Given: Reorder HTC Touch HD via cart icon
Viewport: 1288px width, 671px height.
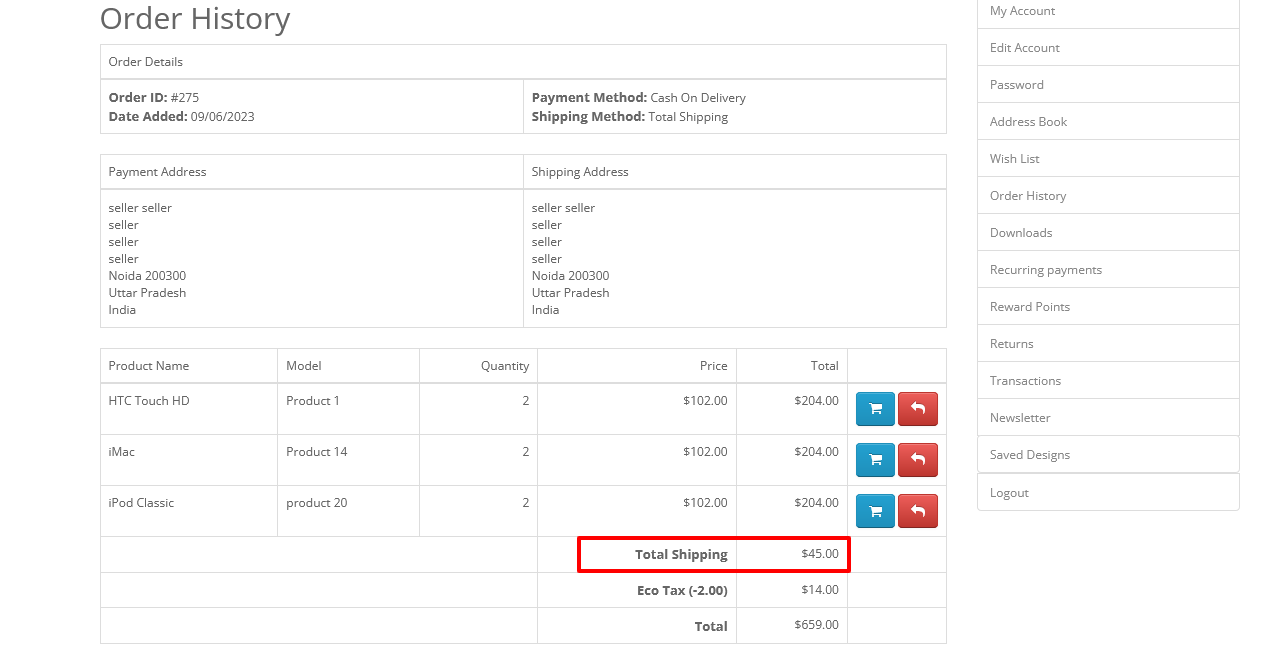Looking at the screenshot, I should pyautogui.click(x=875, y=409).
